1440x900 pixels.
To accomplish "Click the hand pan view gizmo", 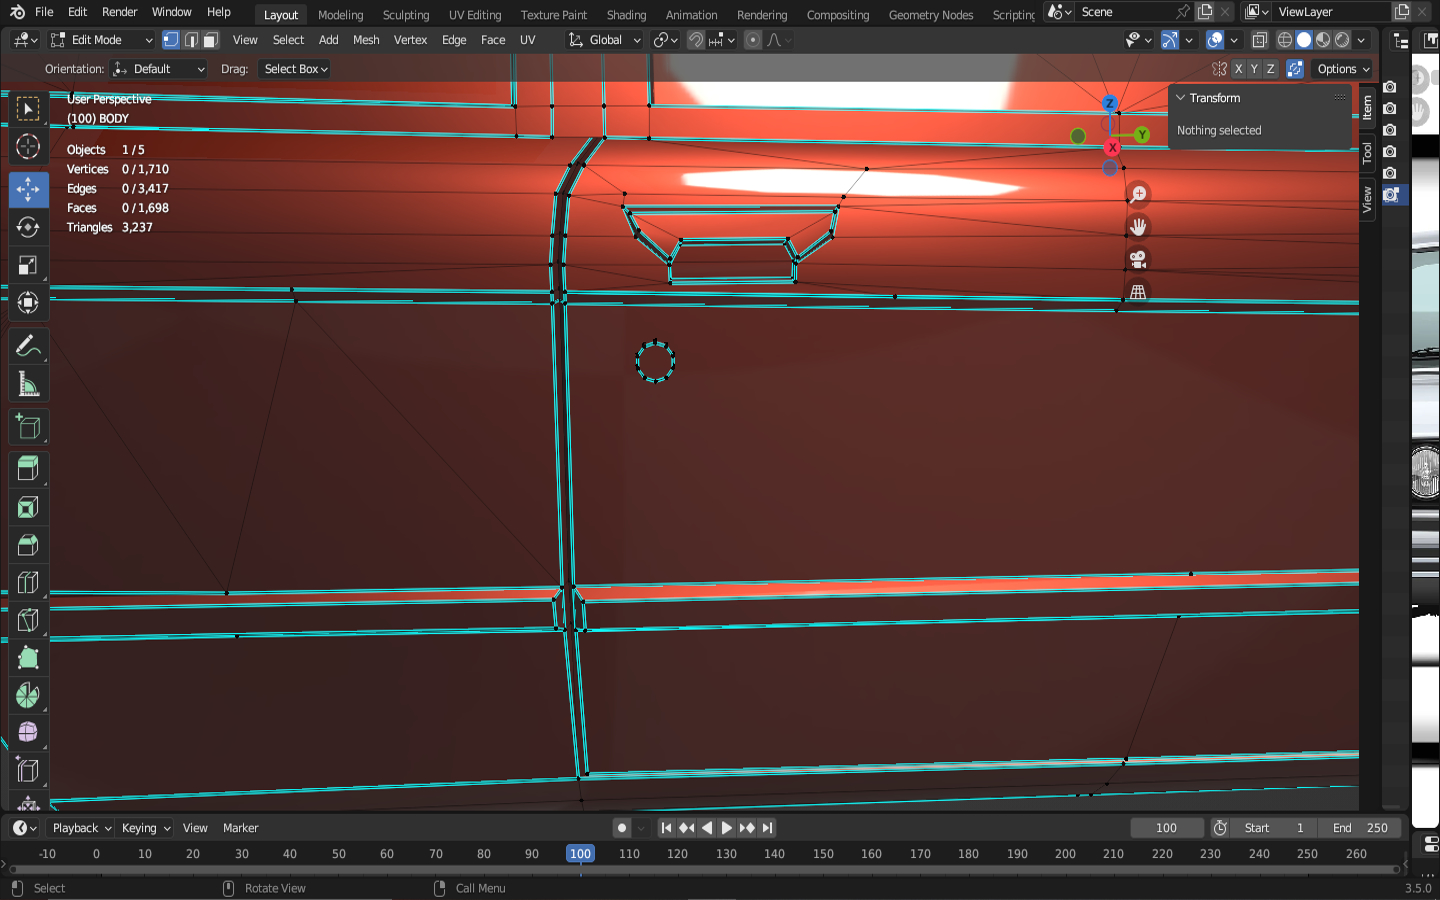I will (1138, 227).
